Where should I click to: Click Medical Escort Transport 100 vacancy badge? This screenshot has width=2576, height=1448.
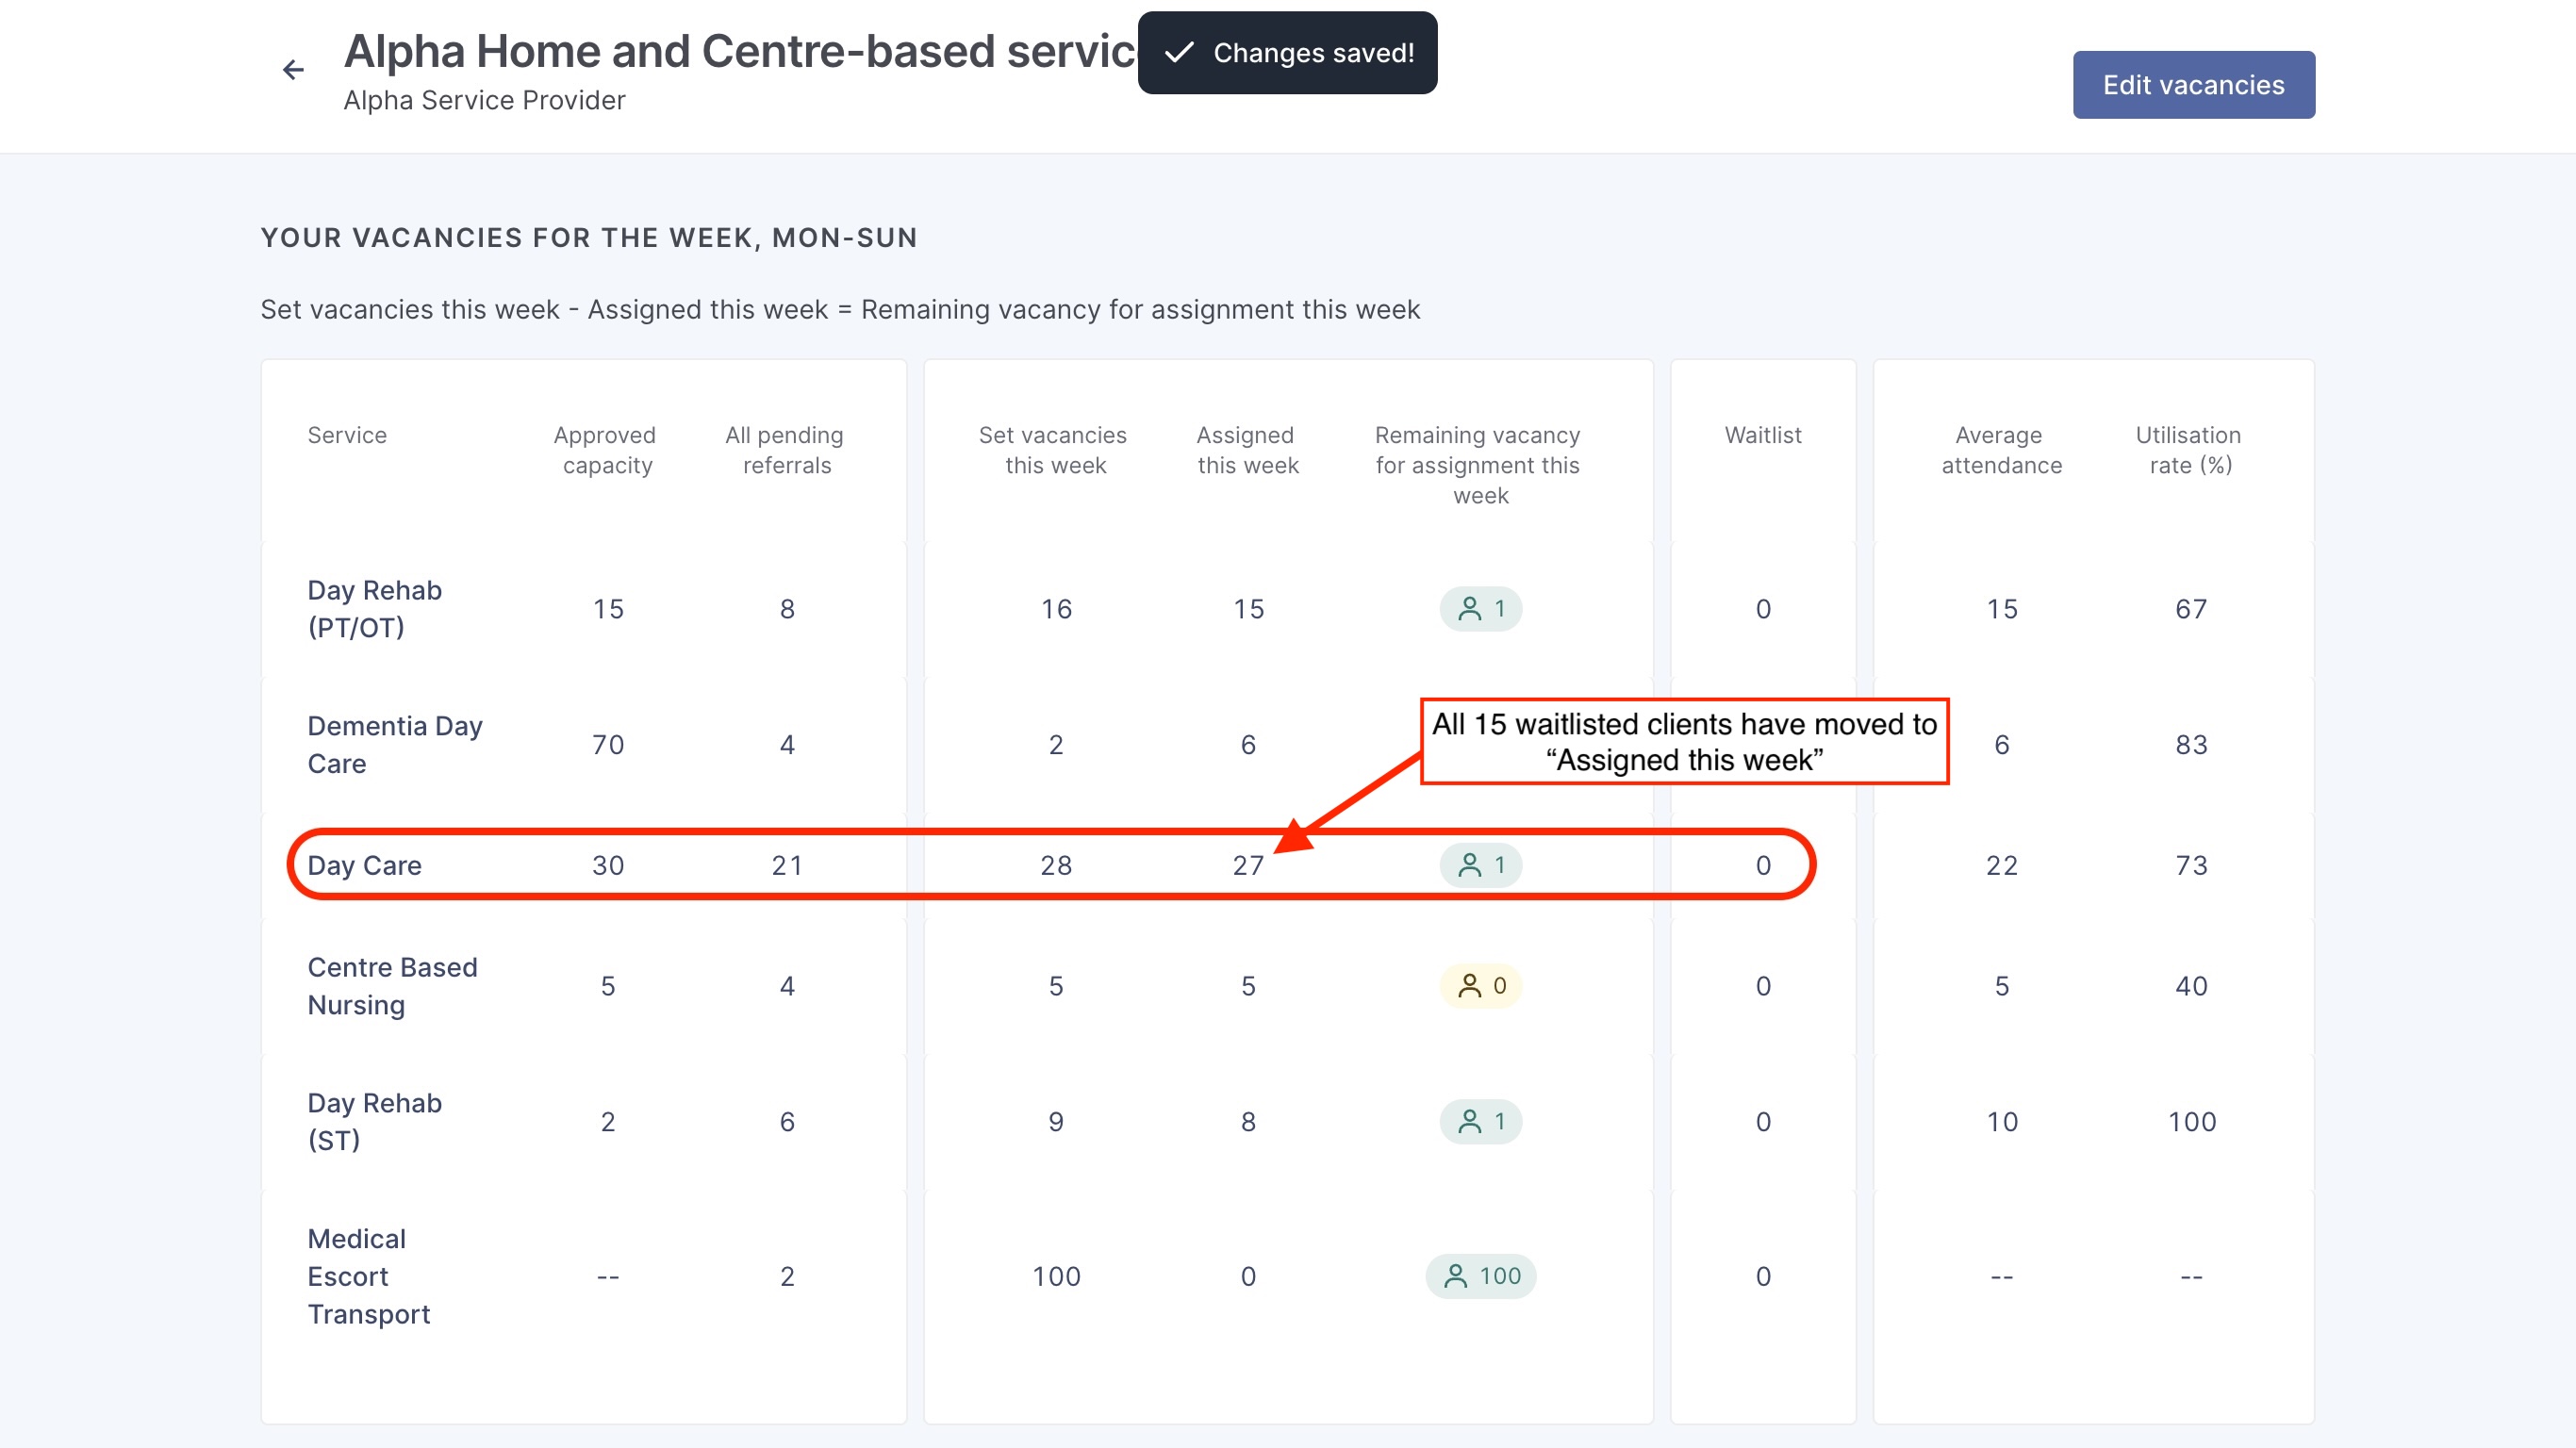point(1480,1276)
